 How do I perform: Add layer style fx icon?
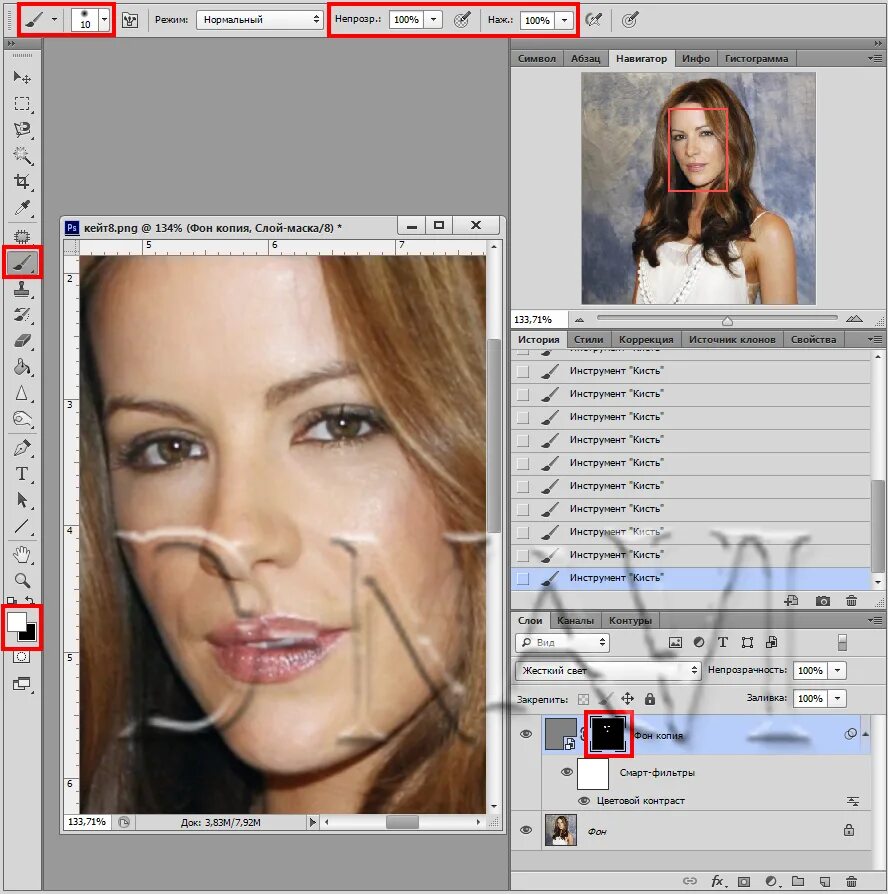717,881
